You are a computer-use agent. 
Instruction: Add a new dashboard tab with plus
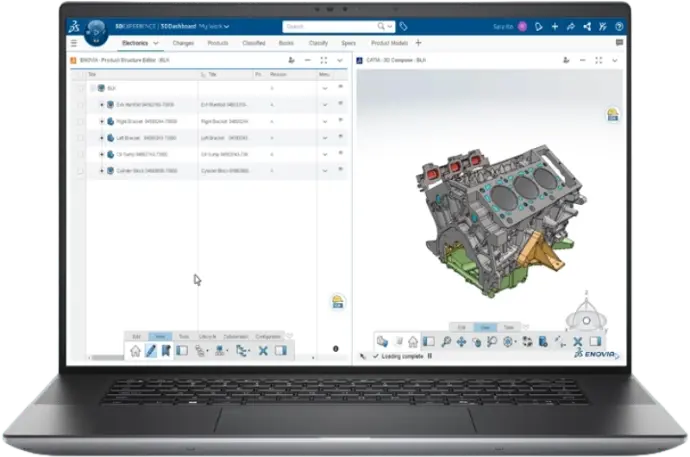click(418, 43)
